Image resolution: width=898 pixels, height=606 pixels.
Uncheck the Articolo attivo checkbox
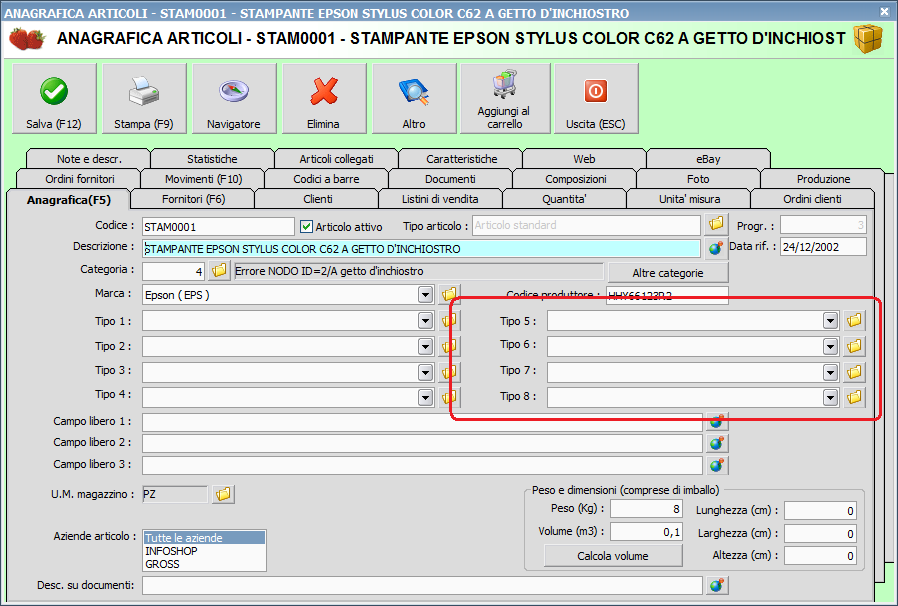(306, 227)
